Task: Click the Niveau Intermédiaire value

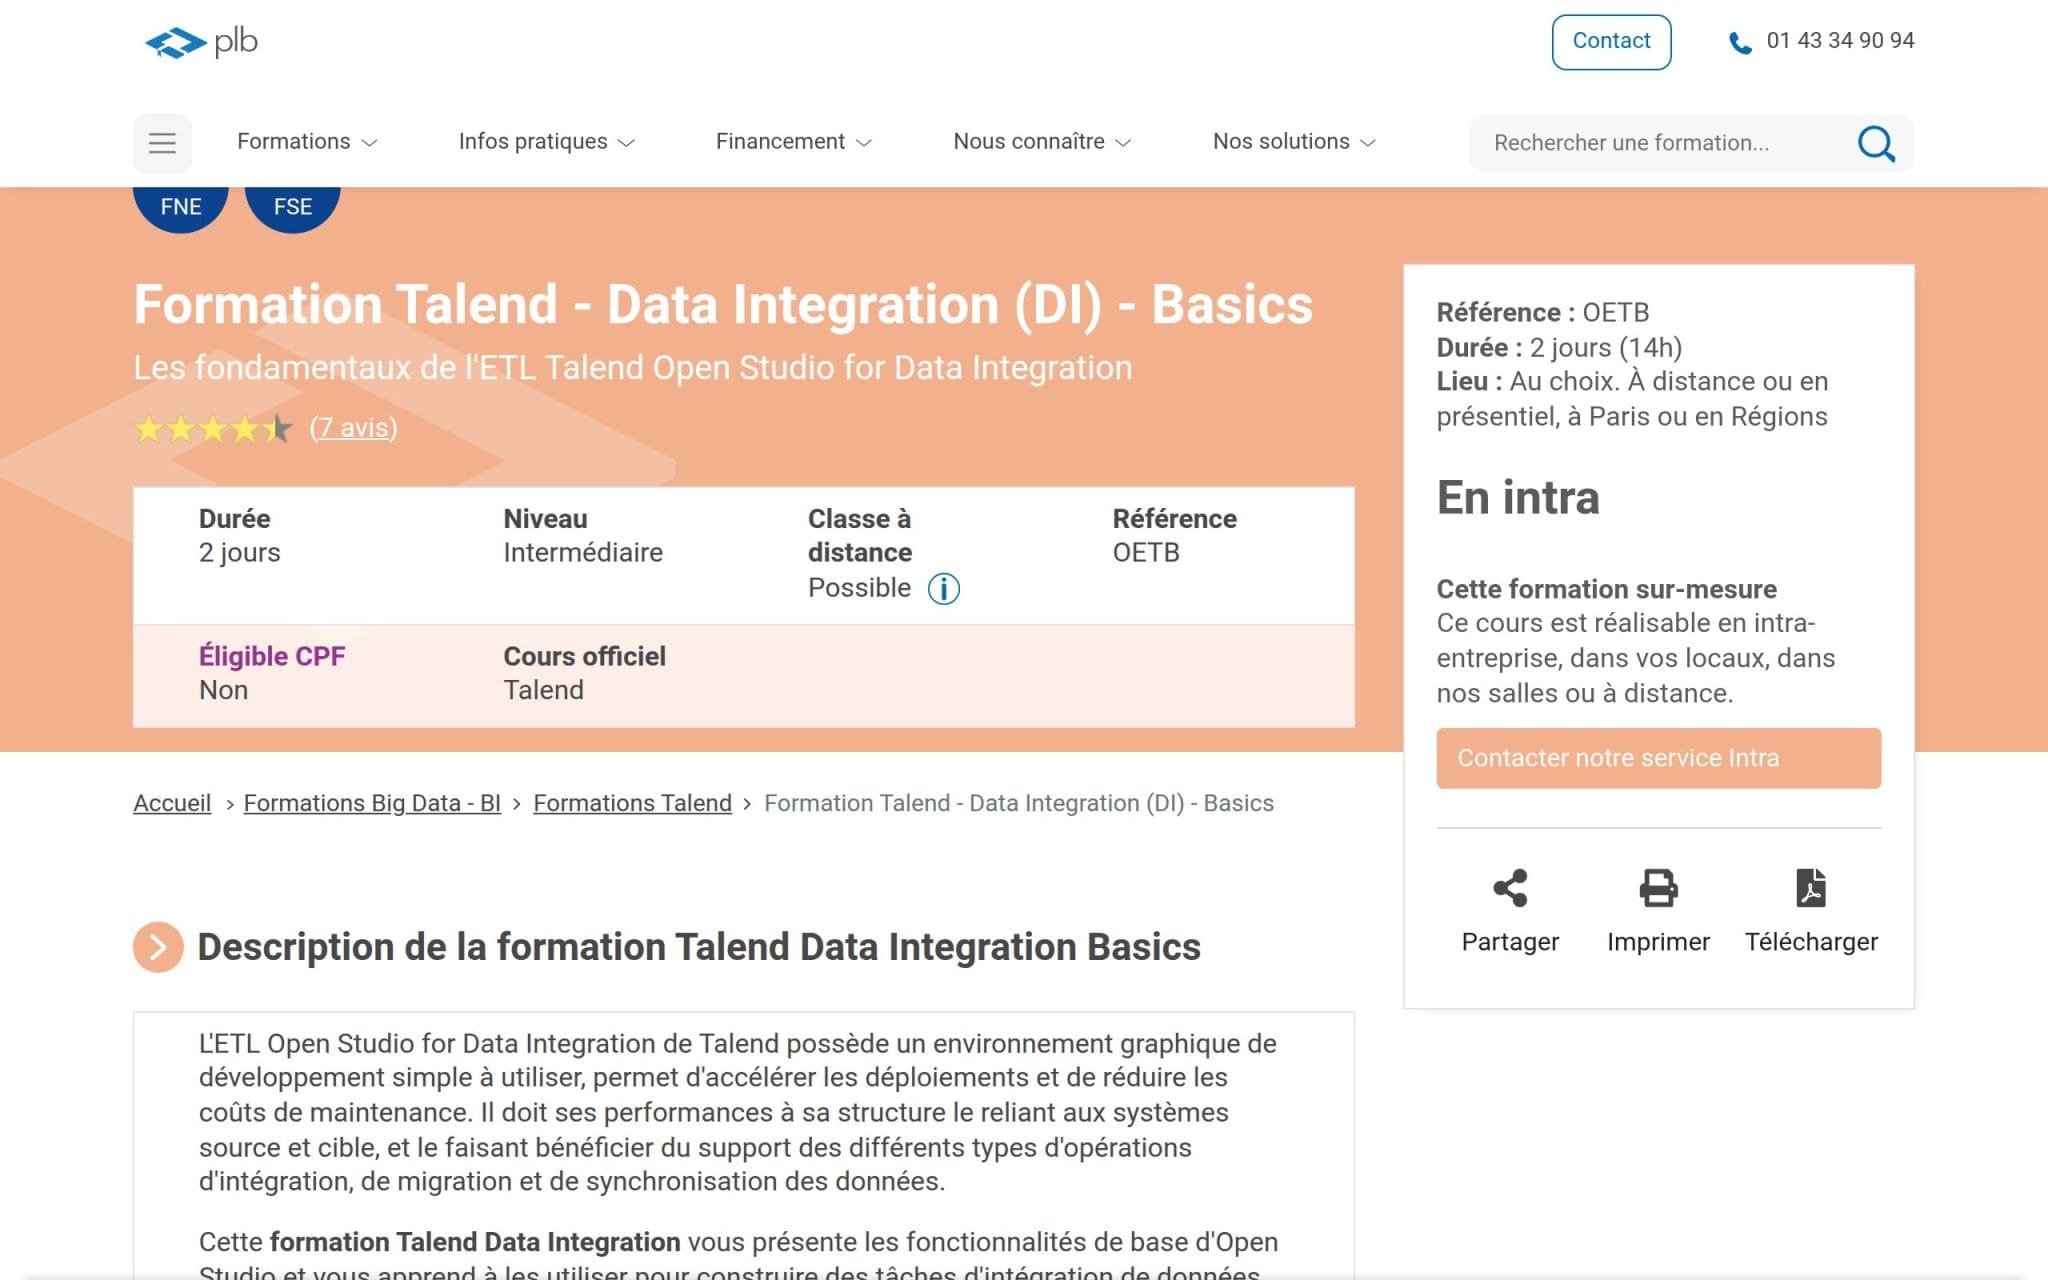Action: 583,553
